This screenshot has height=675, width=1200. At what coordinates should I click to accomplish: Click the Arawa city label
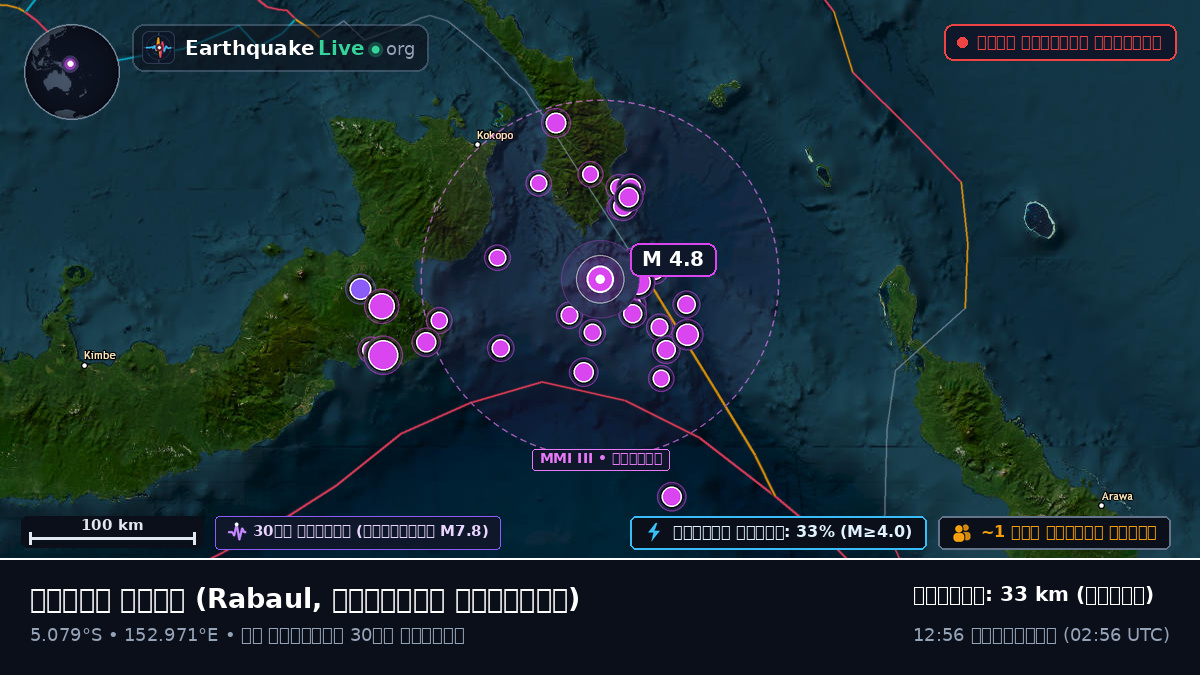pos(1117,496)
